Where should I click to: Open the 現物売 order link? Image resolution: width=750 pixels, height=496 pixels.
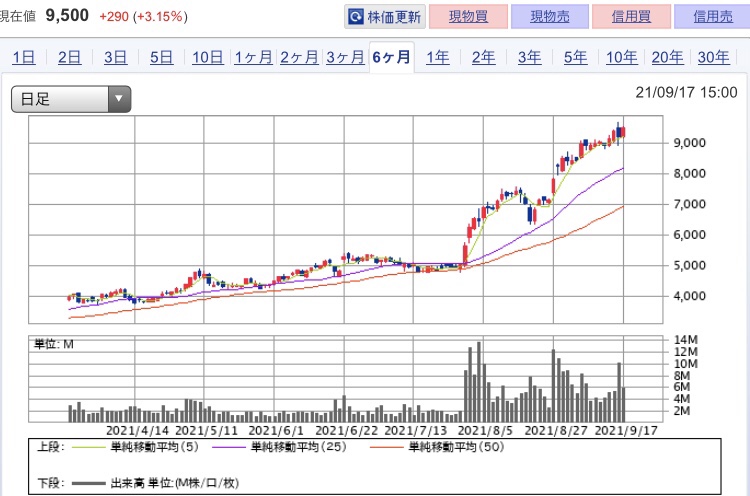pyautogui.click(x=550, y=17)
